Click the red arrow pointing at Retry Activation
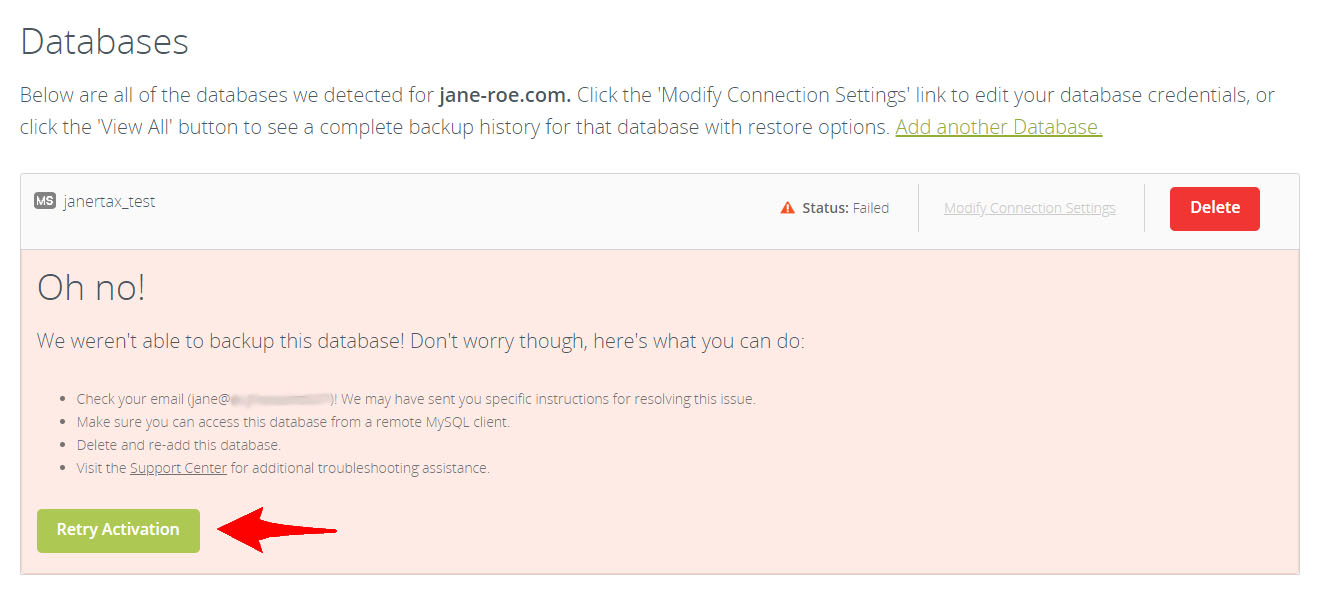Image resolution: width=1323 pixels, height=609 pixels. pyautogui.click(x=277, y=530)
